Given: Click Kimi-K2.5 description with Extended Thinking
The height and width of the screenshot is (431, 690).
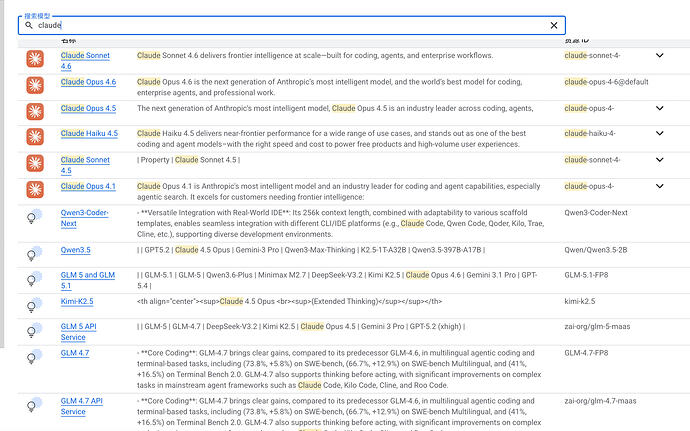Looking at the screenshot, I should (289, 302).
